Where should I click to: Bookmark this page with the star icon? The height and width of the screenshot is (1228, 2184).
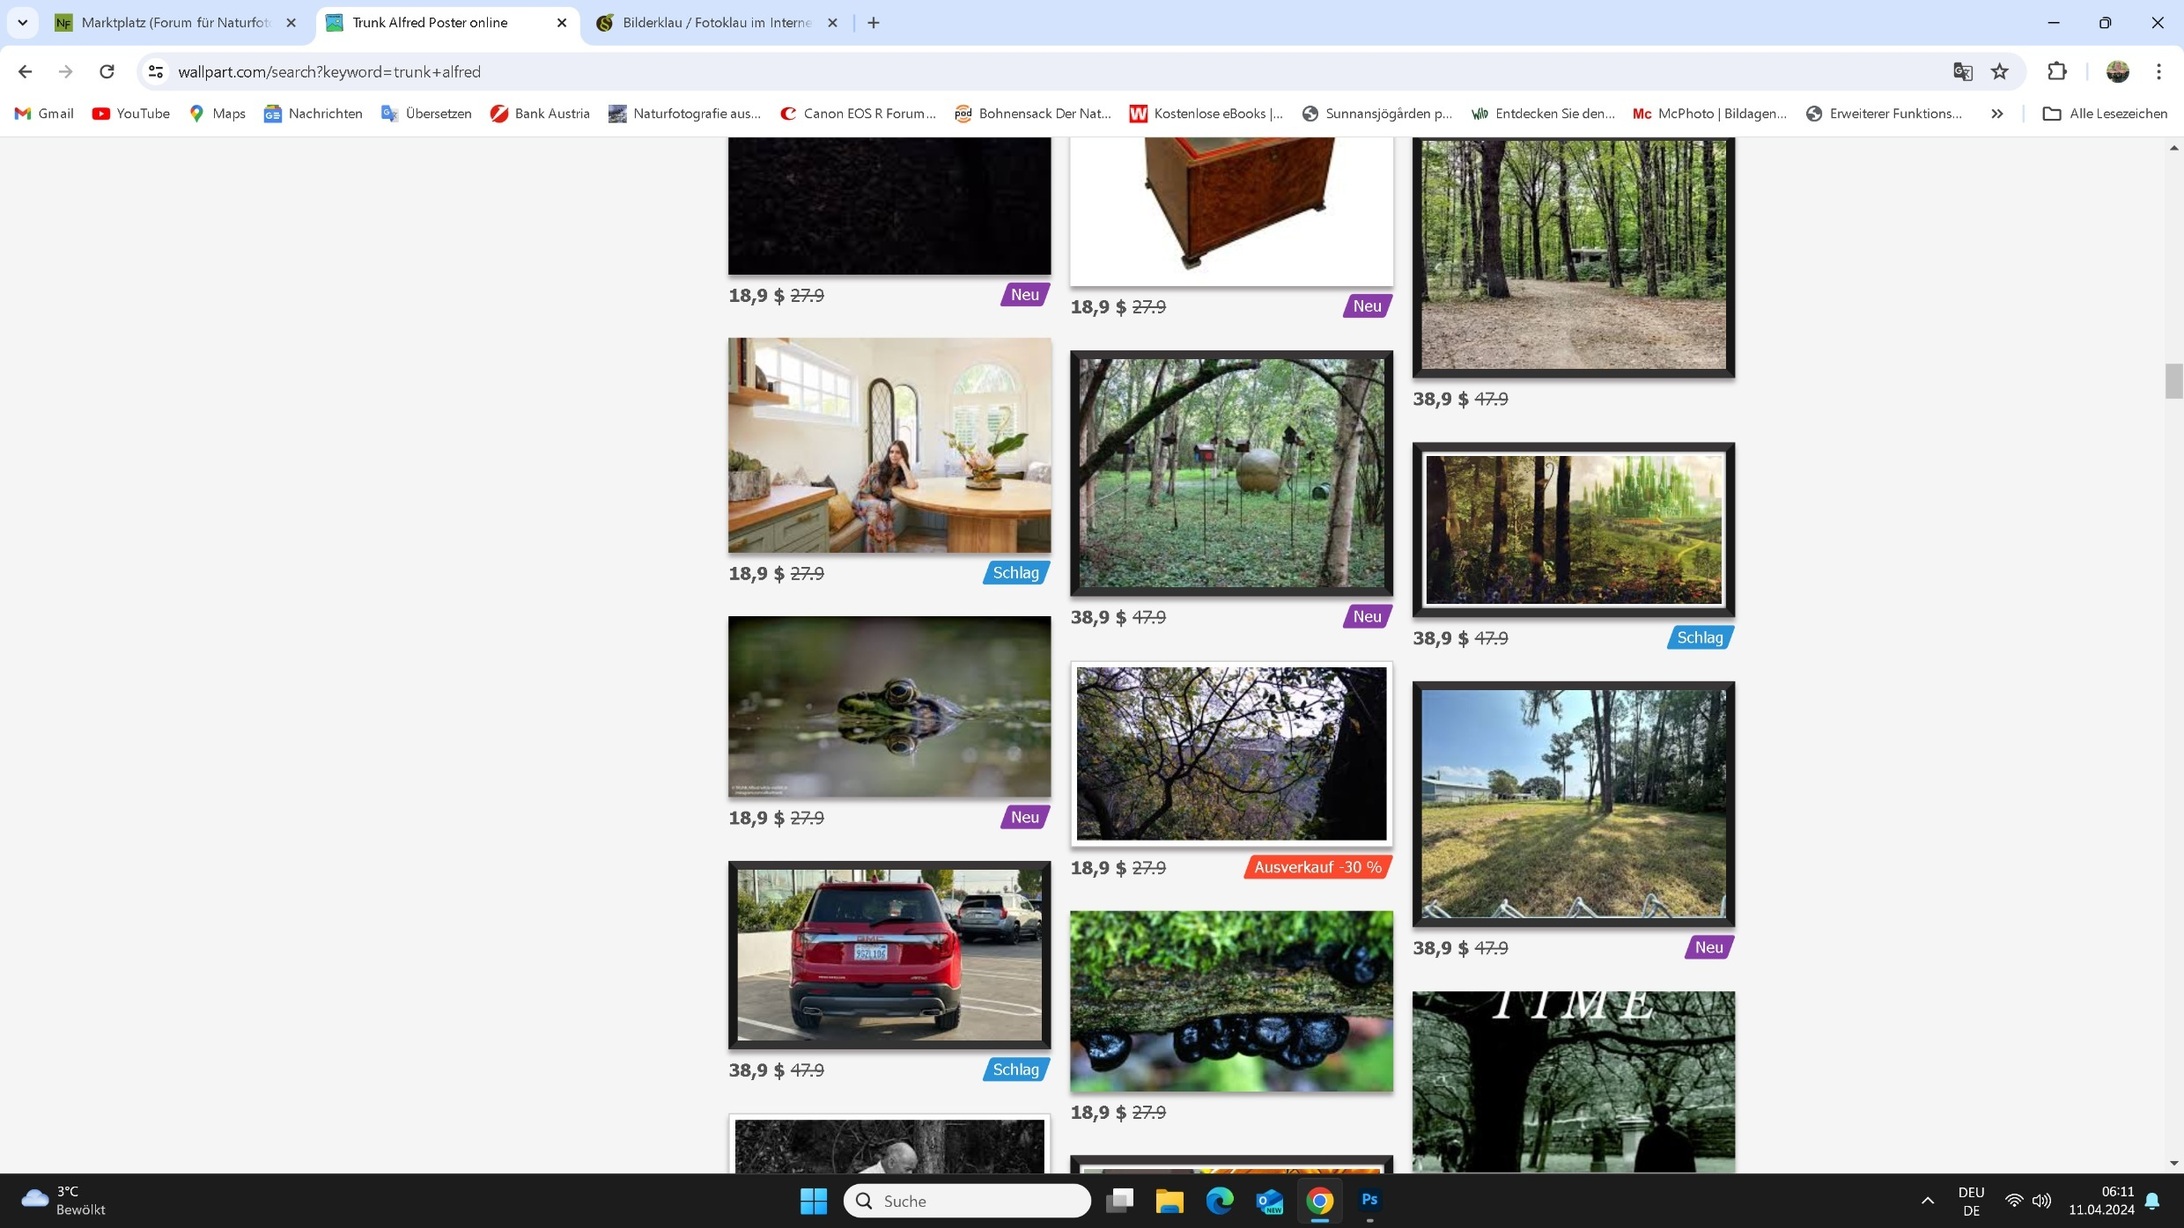coord(1999,71)
